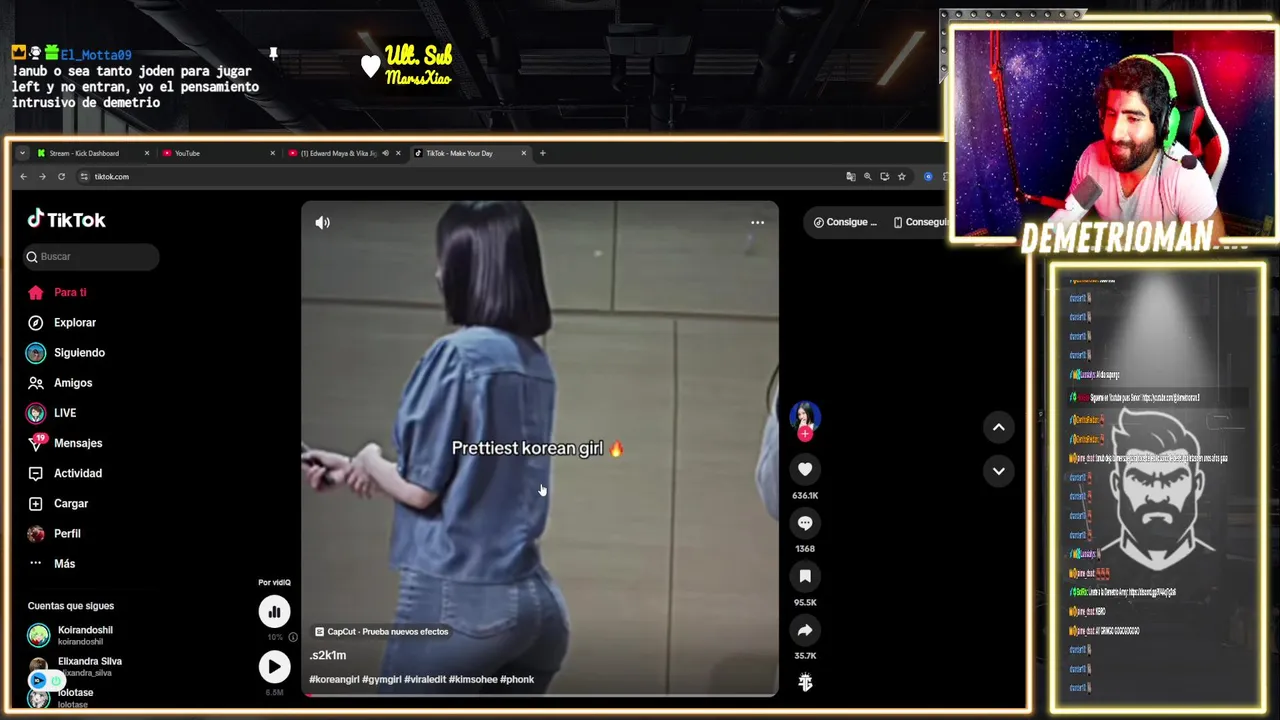Open Explorar page
Viewport: 1280px width, 720px height.
(75, 322)
